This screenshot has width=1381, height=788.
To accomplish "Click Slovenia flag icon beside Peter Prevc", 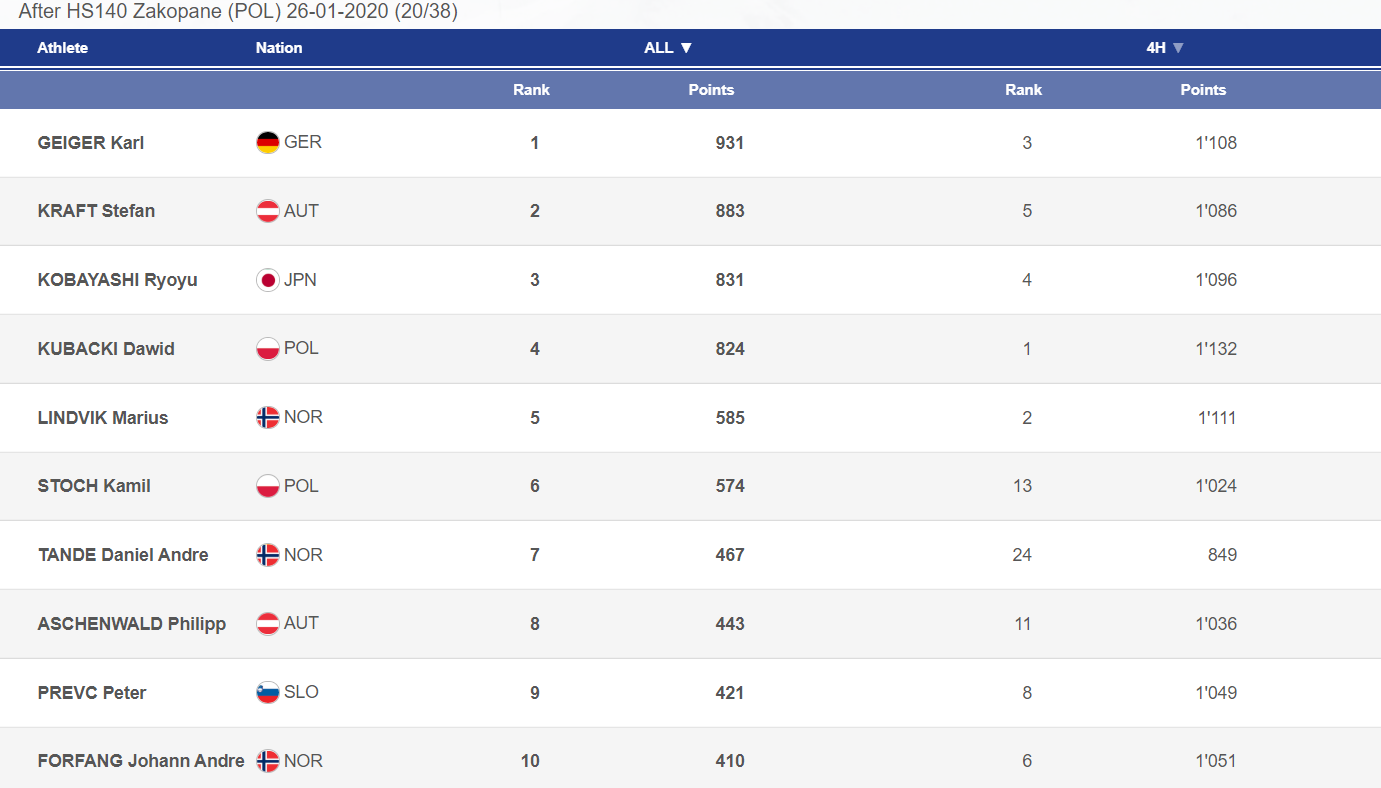I will coord(267,692).
